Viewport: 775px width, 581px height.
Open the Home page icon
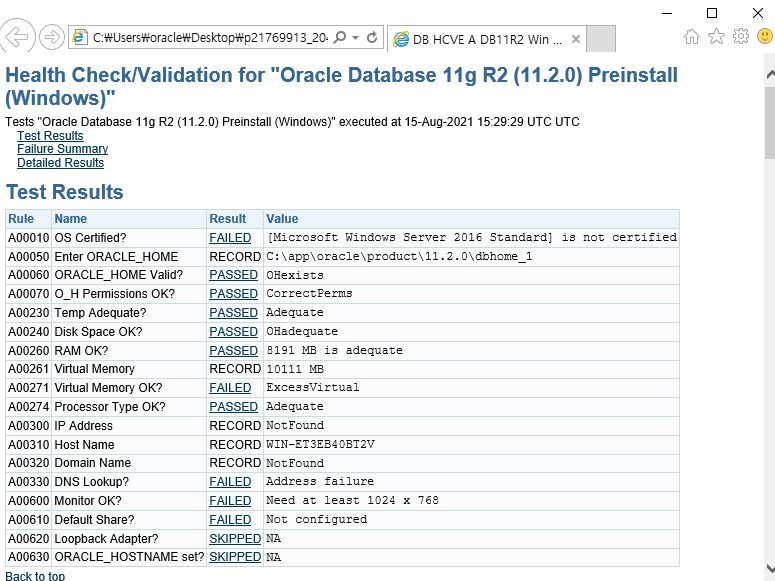(692, 37)
